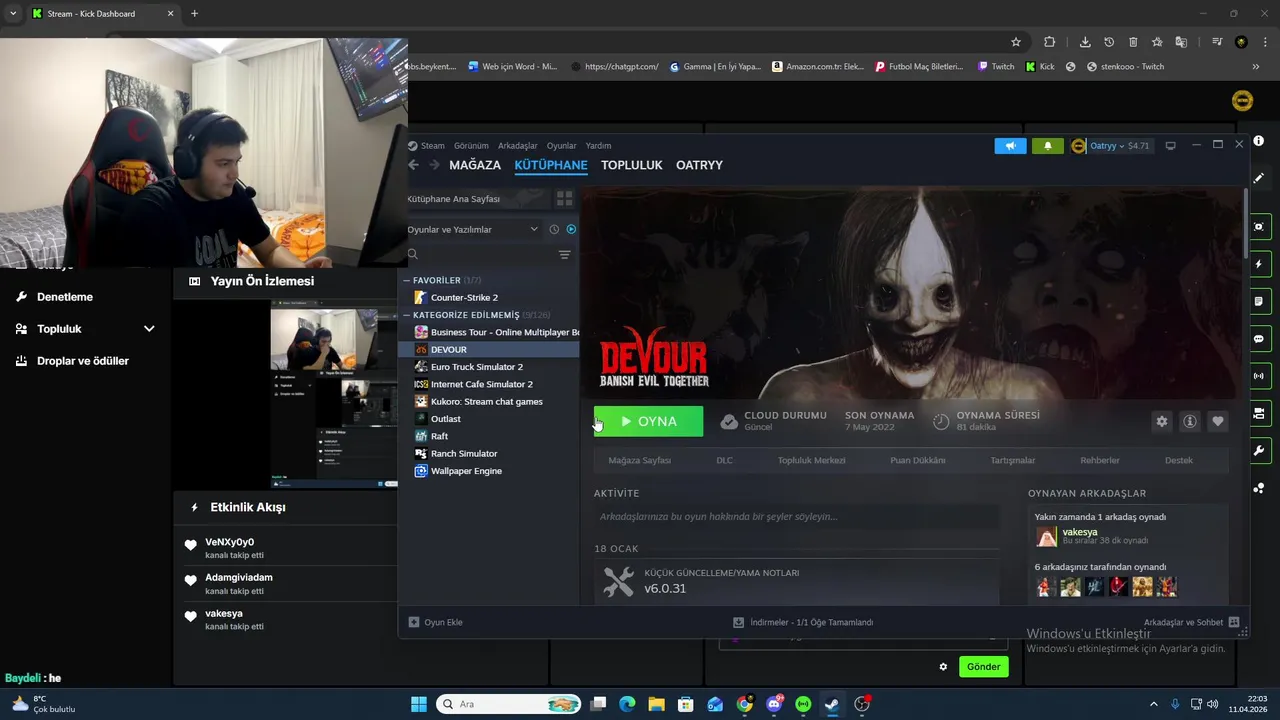
Task: Open the DLC link
Action: [724, 460]
